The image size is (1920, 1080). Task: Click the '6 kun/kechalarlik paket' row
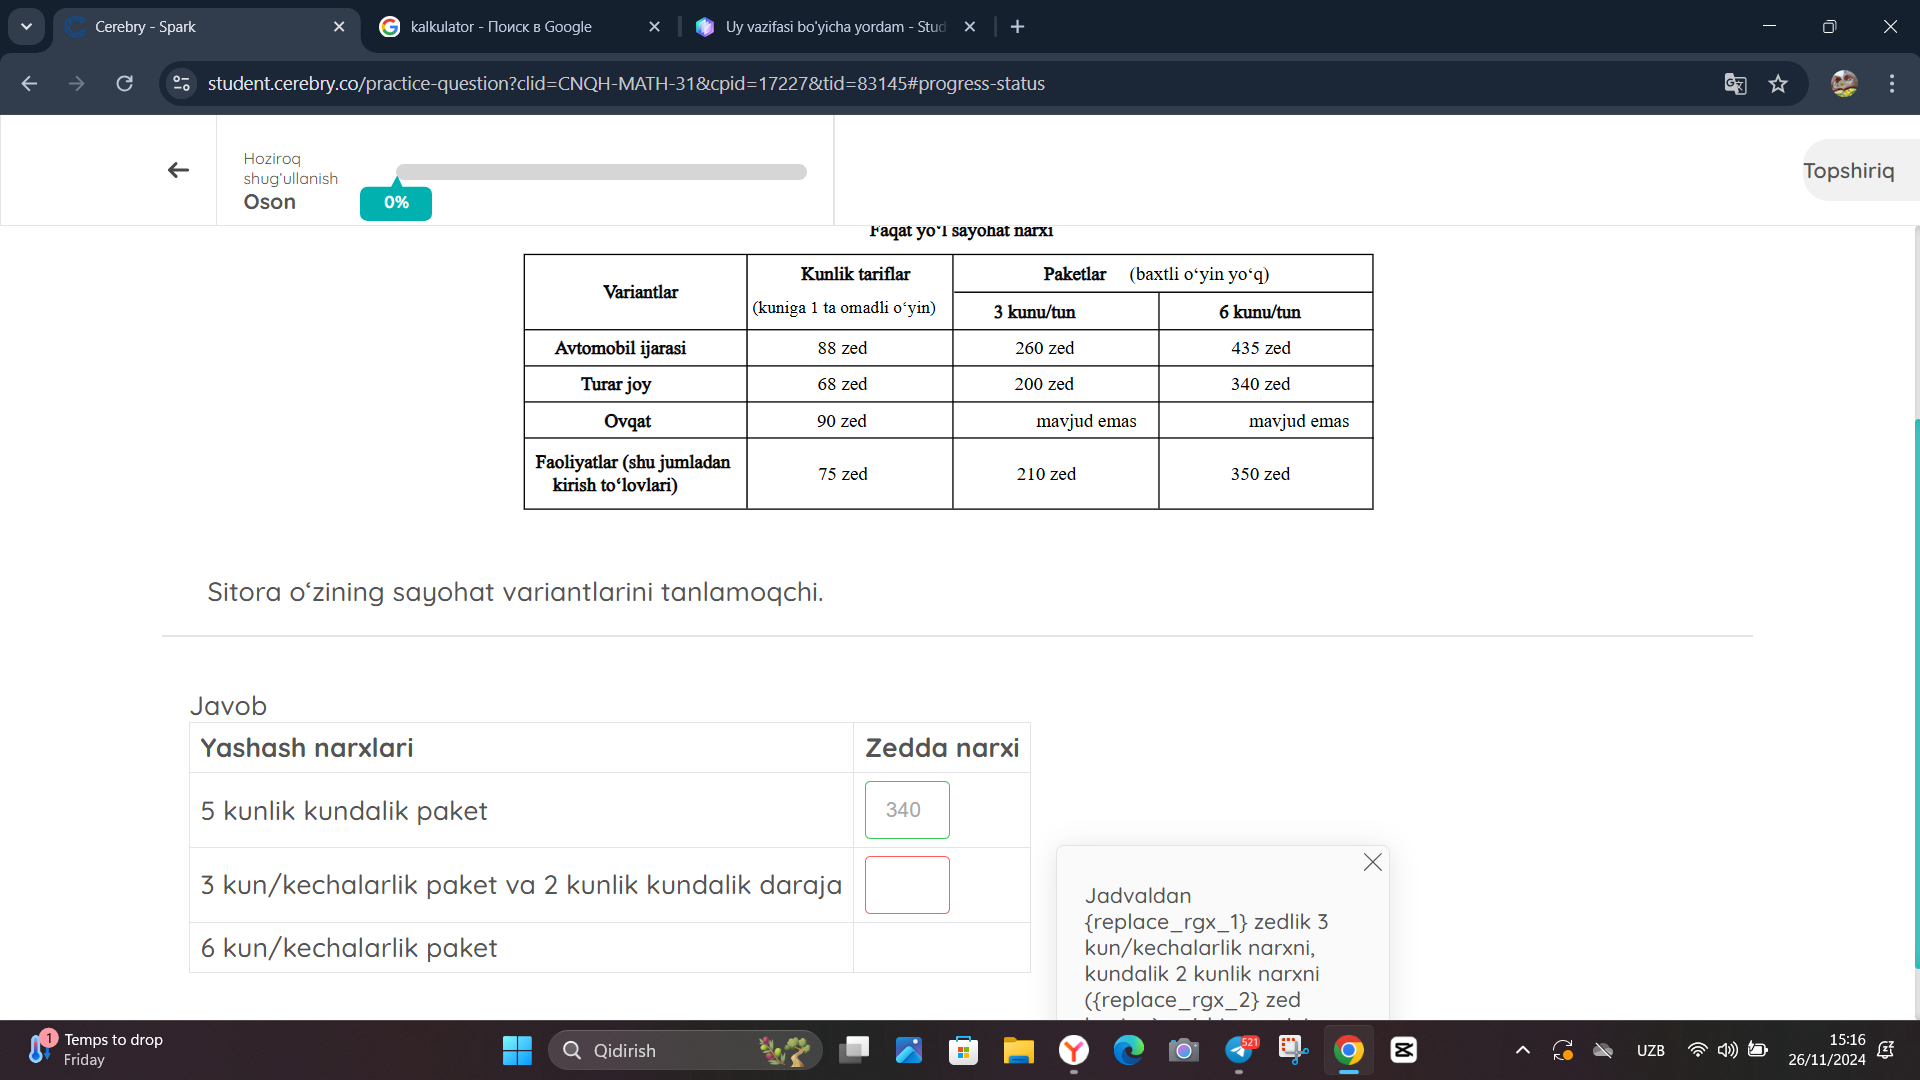point(609,948)
